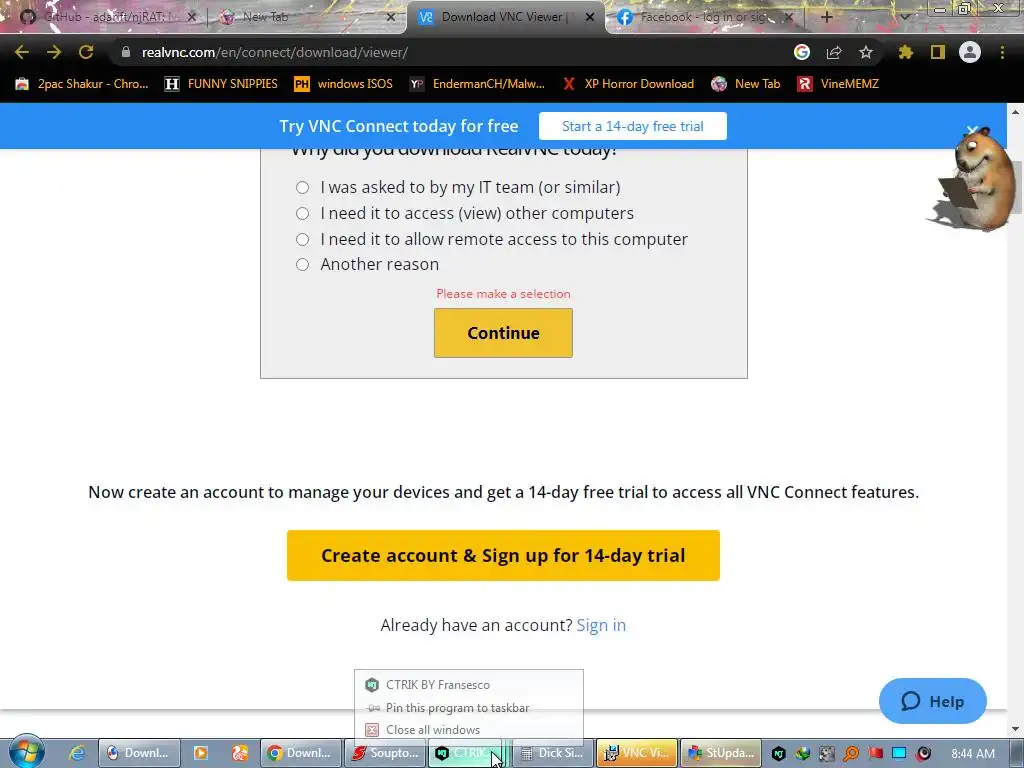The width and height of the screenshot is (1024, 768).
Task: Select the 'Another reason' radio option
Action: click(x=302, y=264)
